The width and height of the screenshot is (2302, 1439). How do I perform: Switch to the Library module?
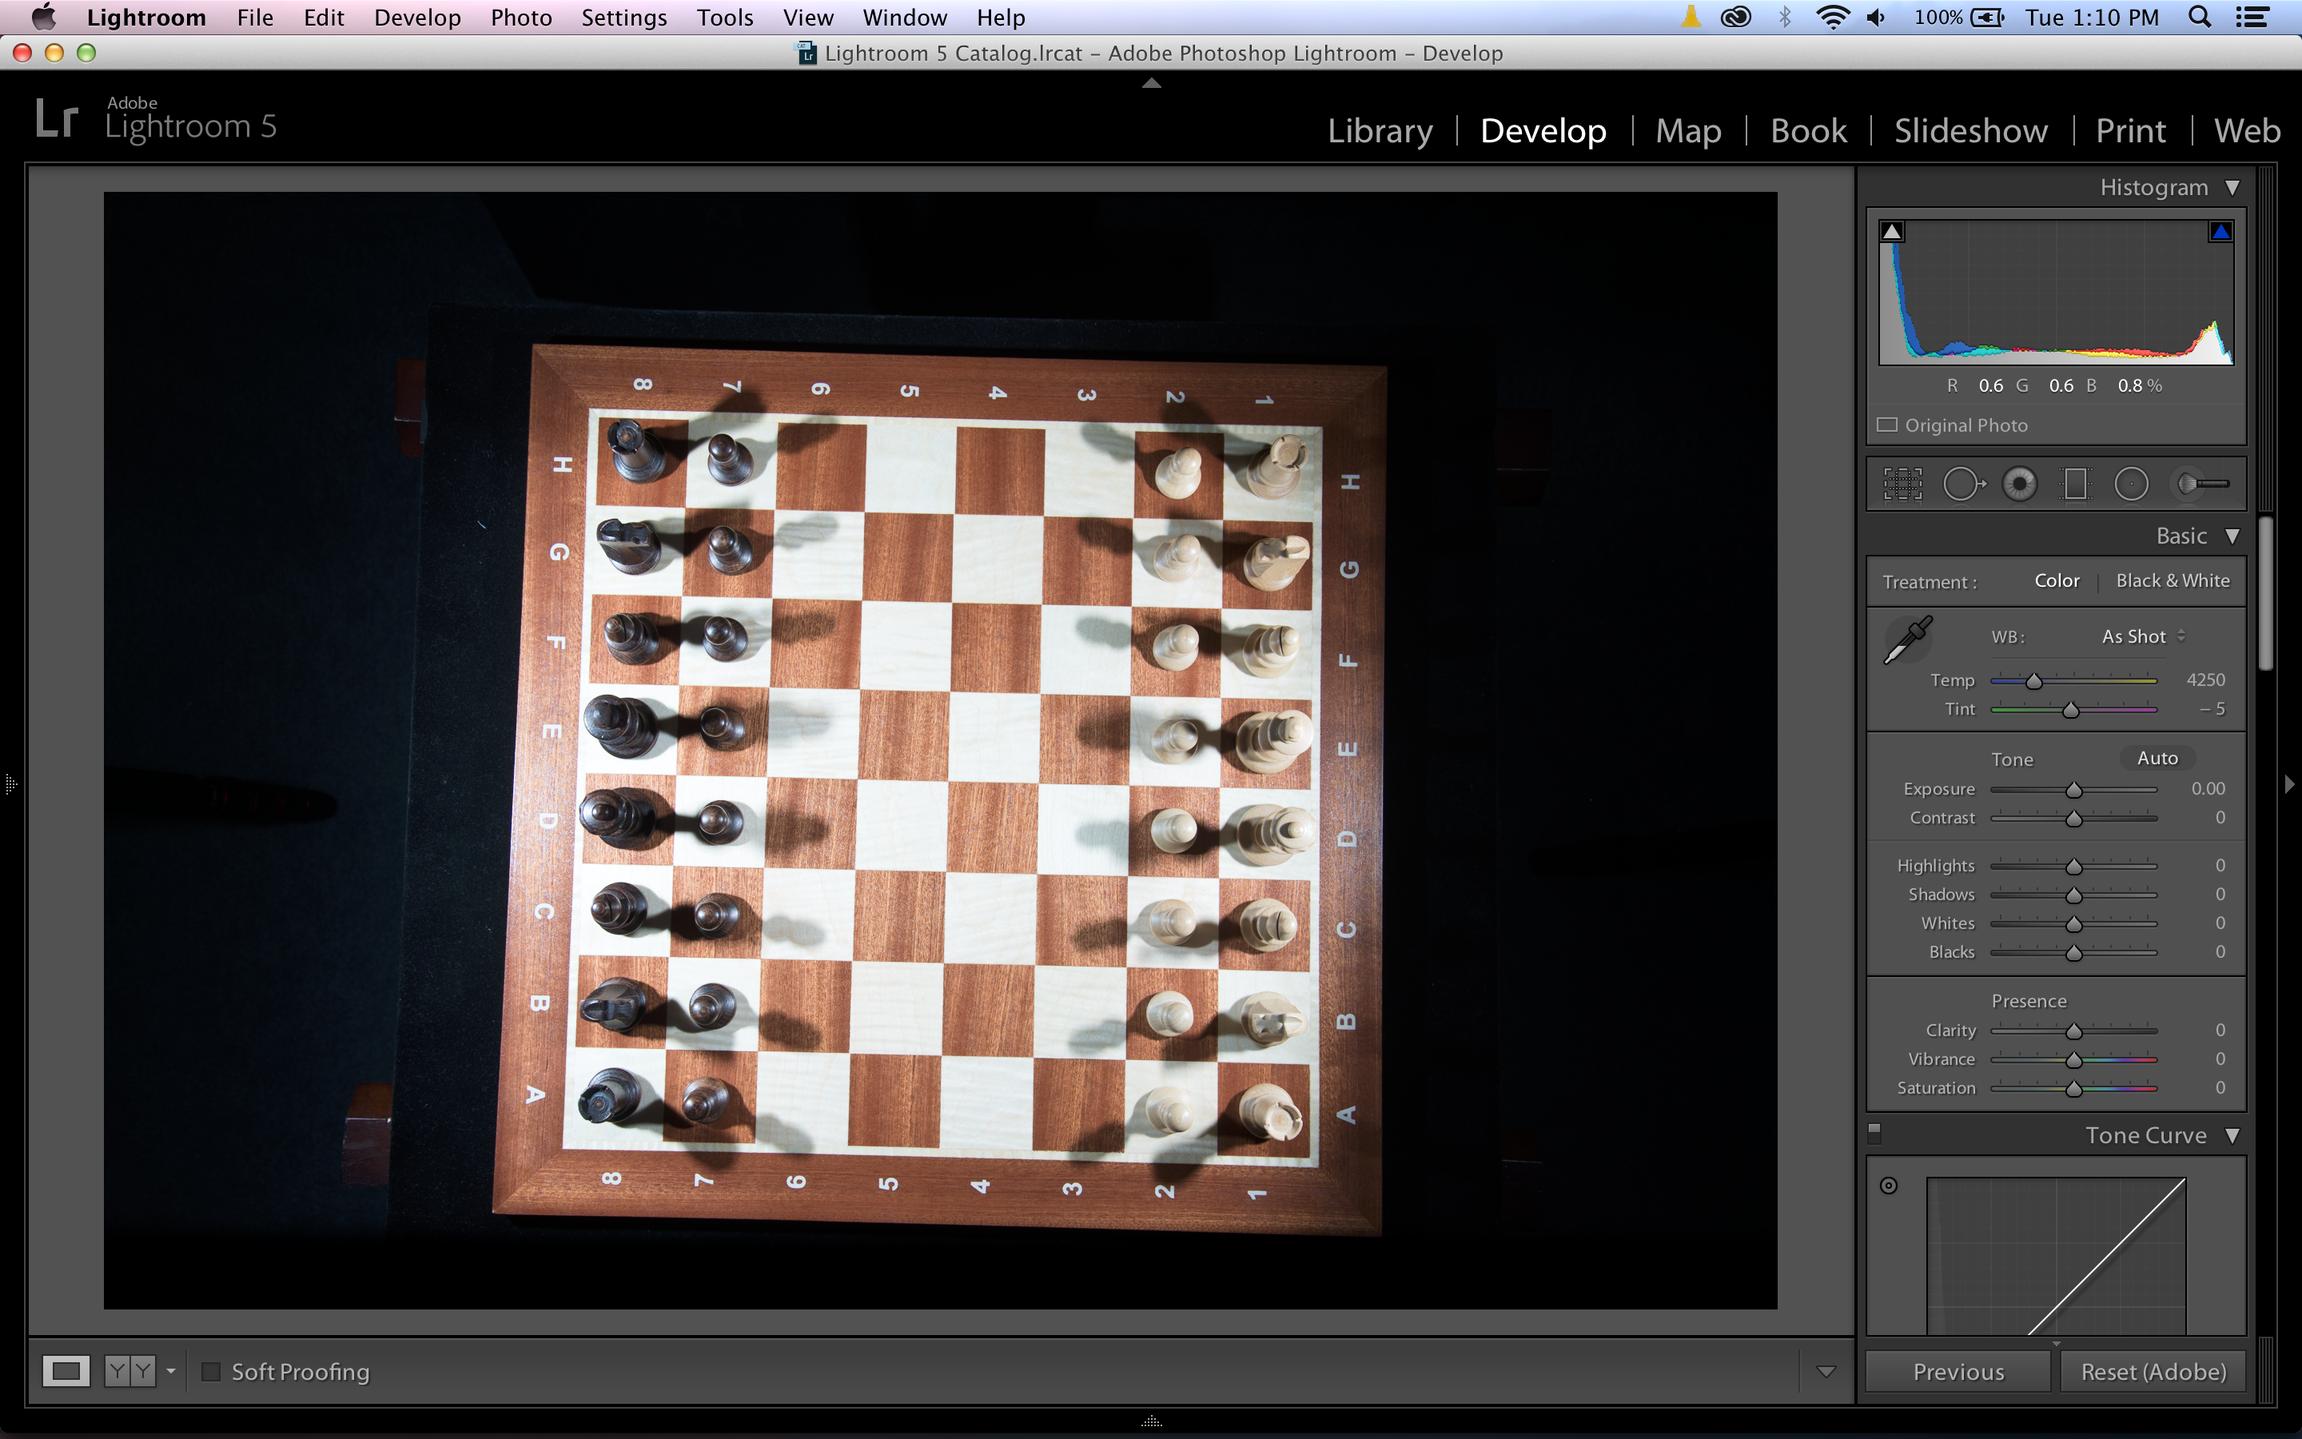pos(1379,131)
